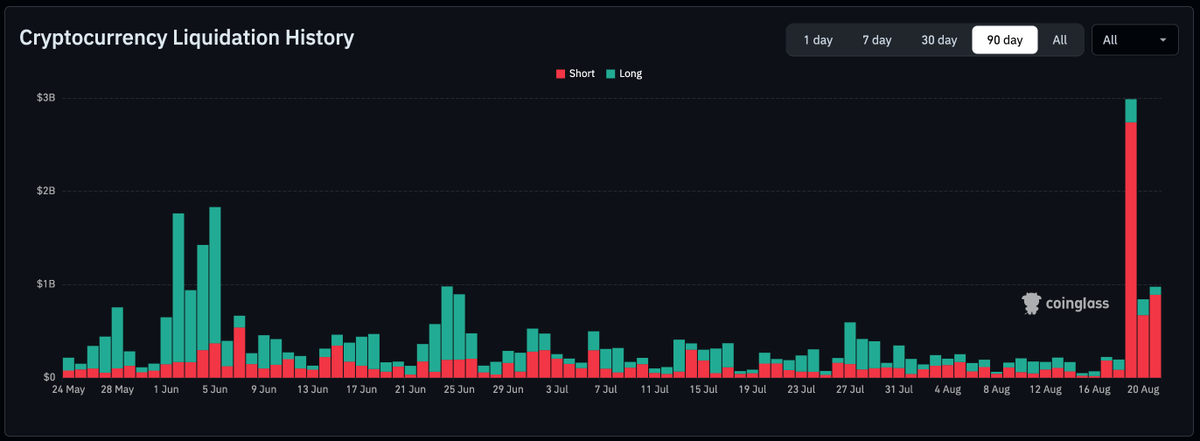Click the Cryptocurrency Liquidation History title
Viewport: 1200px width, 441px height.
coord(187,38)
